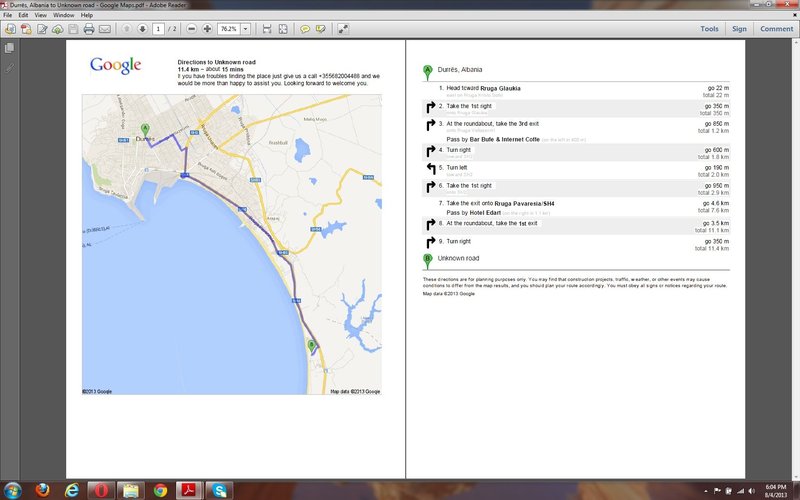Screen dimensions: 800x500
Task: Click the 76.2% zoom value field
Action: coord(229,29)
